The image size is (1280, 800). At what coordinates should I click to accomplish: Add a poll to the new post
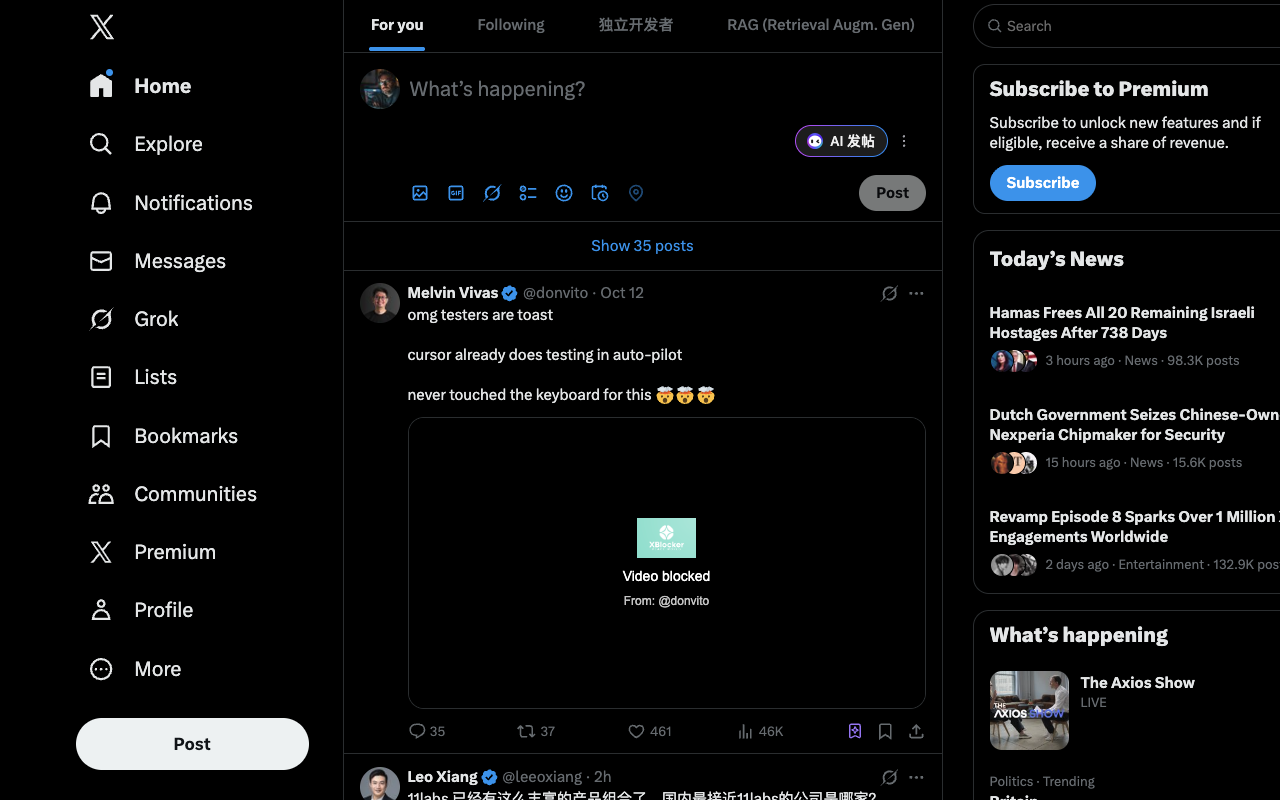click(x=528, y=193)
